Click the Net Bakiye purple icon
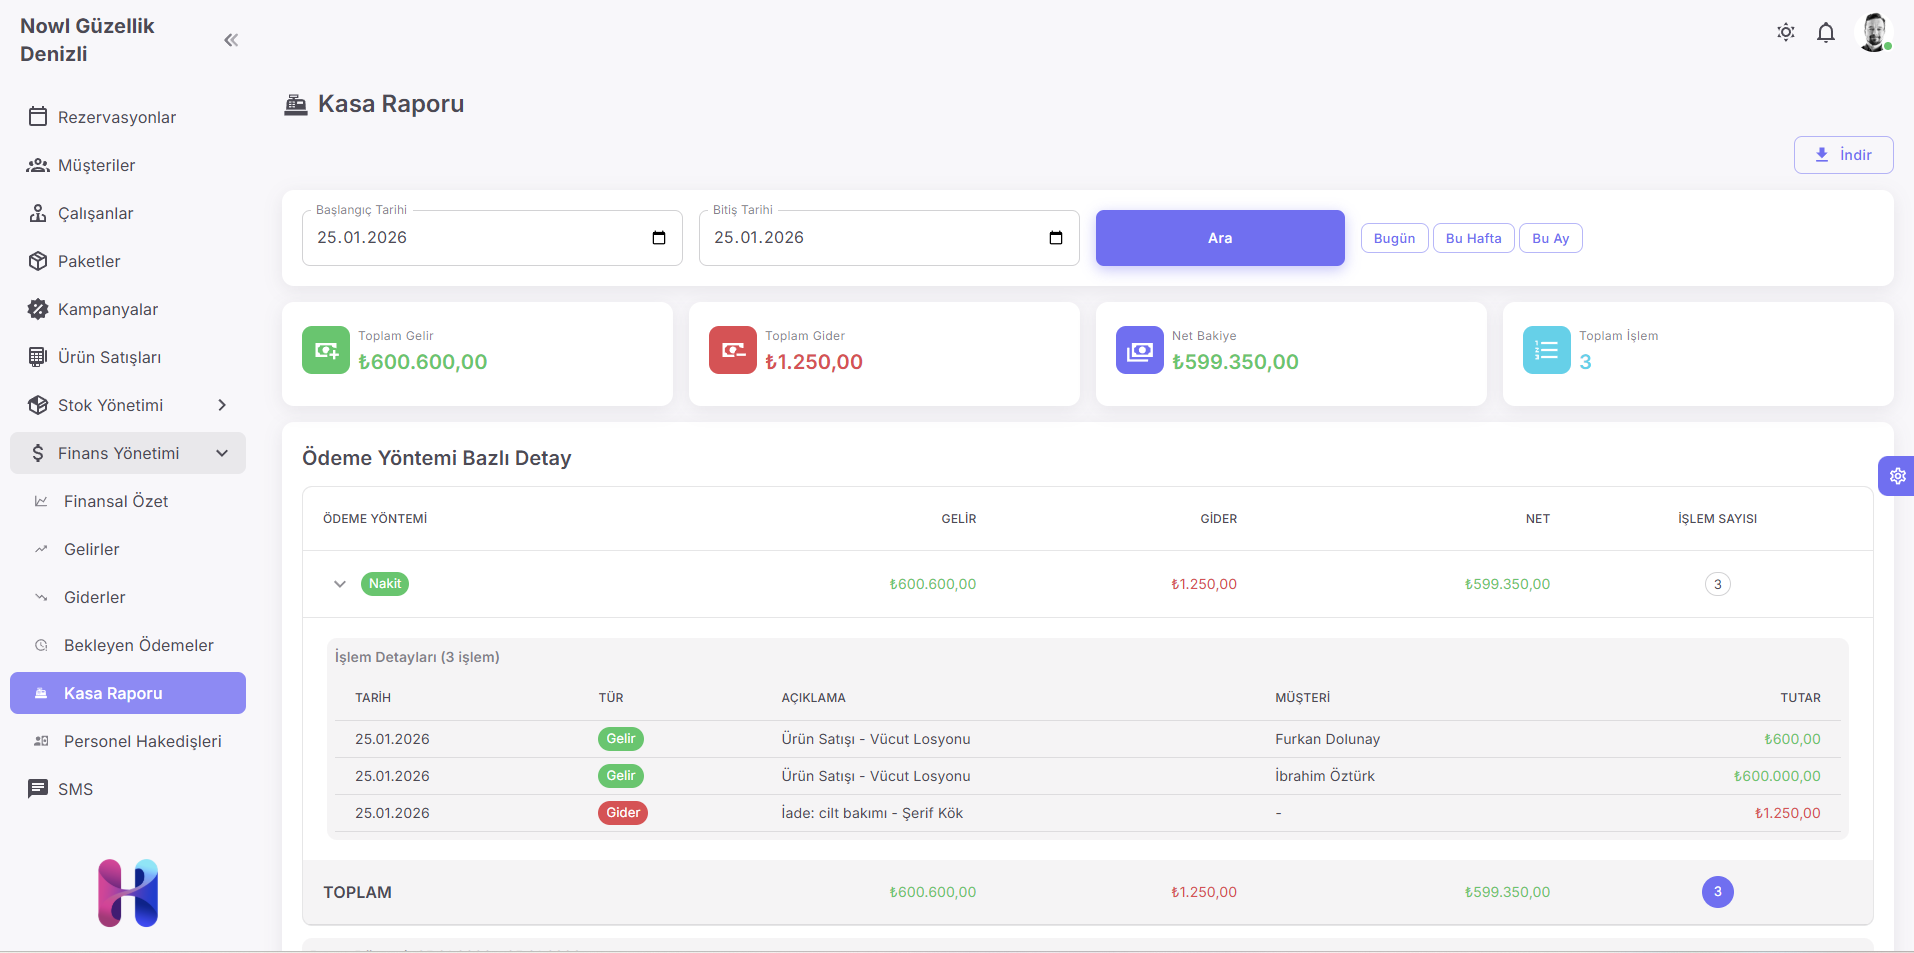The image size is (1914, 953). pyautogui.click(x=1139, y=350)
